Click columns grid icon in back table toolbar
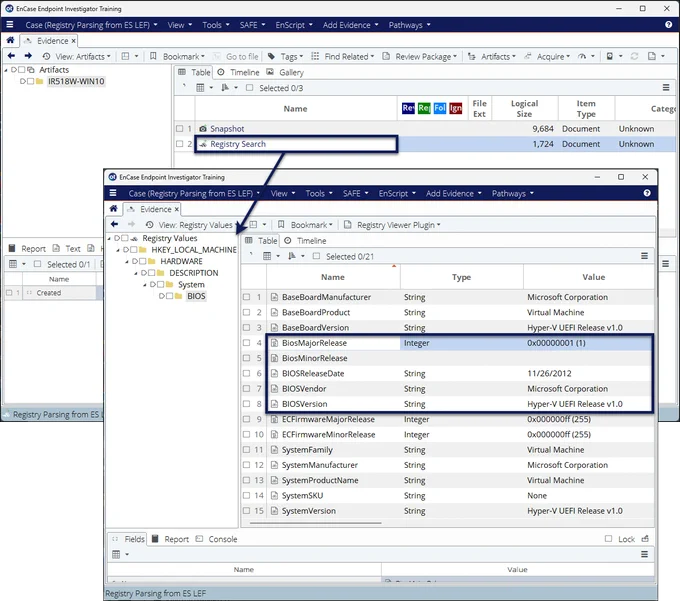The image size is (680, 601). pyautogui.click(x=200, y=88)
